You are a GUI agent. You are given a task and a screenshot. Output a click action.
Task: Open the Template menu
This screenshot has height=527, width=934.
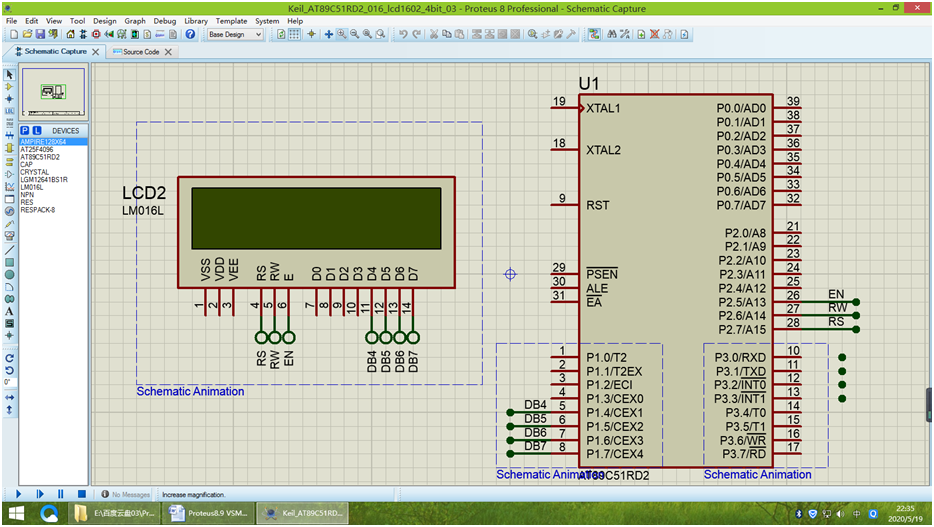pos(232,21)
